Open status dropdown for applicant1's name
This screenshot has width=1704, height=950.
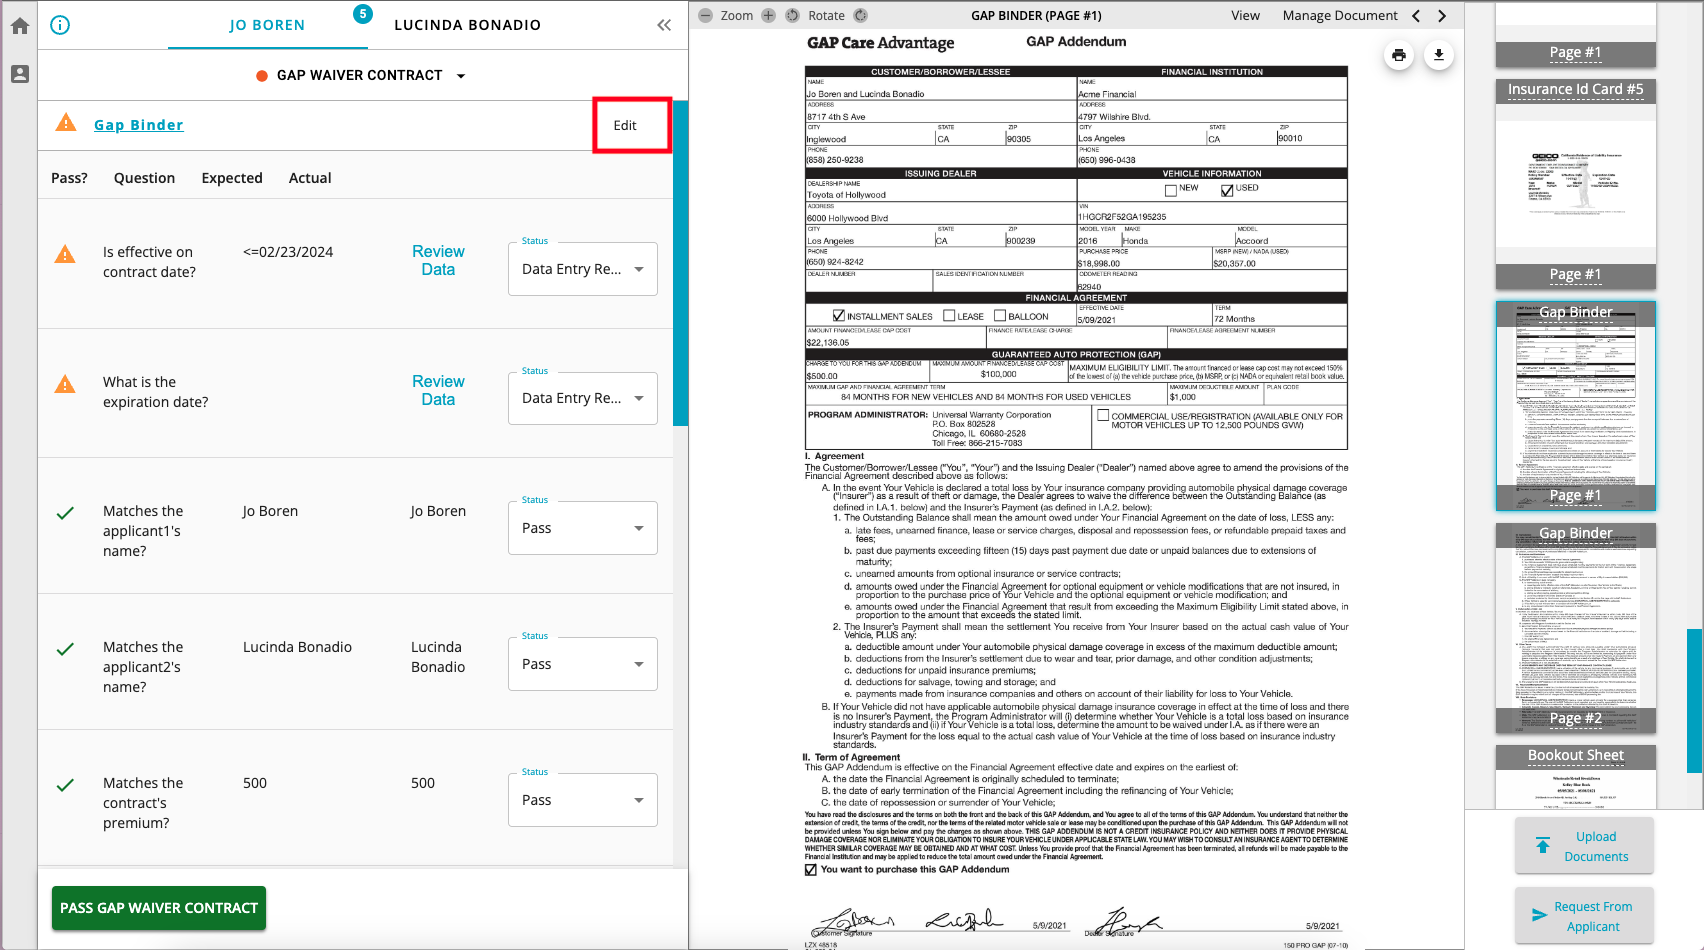pos(582,528)
